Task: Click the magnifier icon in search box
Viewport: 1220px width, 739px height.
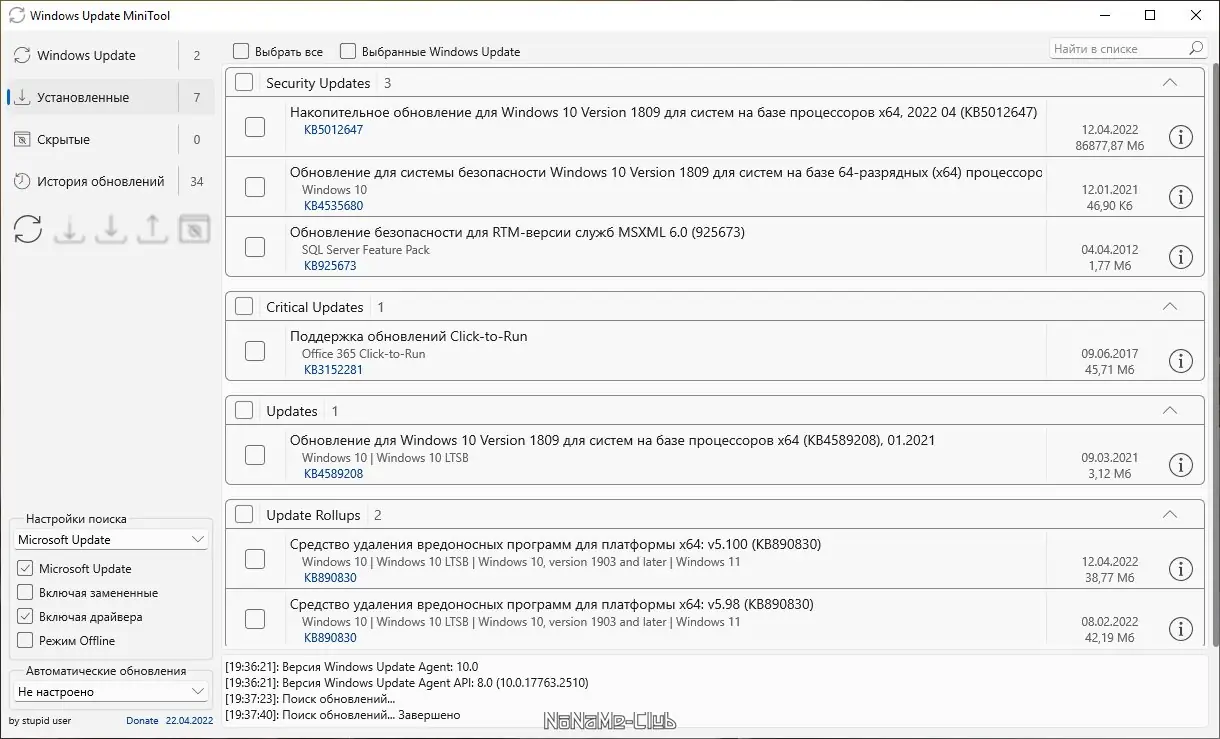Action: click(x=1196, y=49)
